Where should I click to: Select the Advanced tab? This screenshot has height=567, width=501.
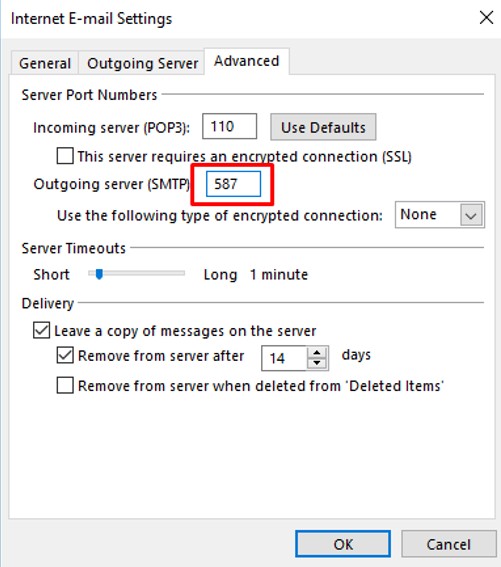[x=247, y=61]
